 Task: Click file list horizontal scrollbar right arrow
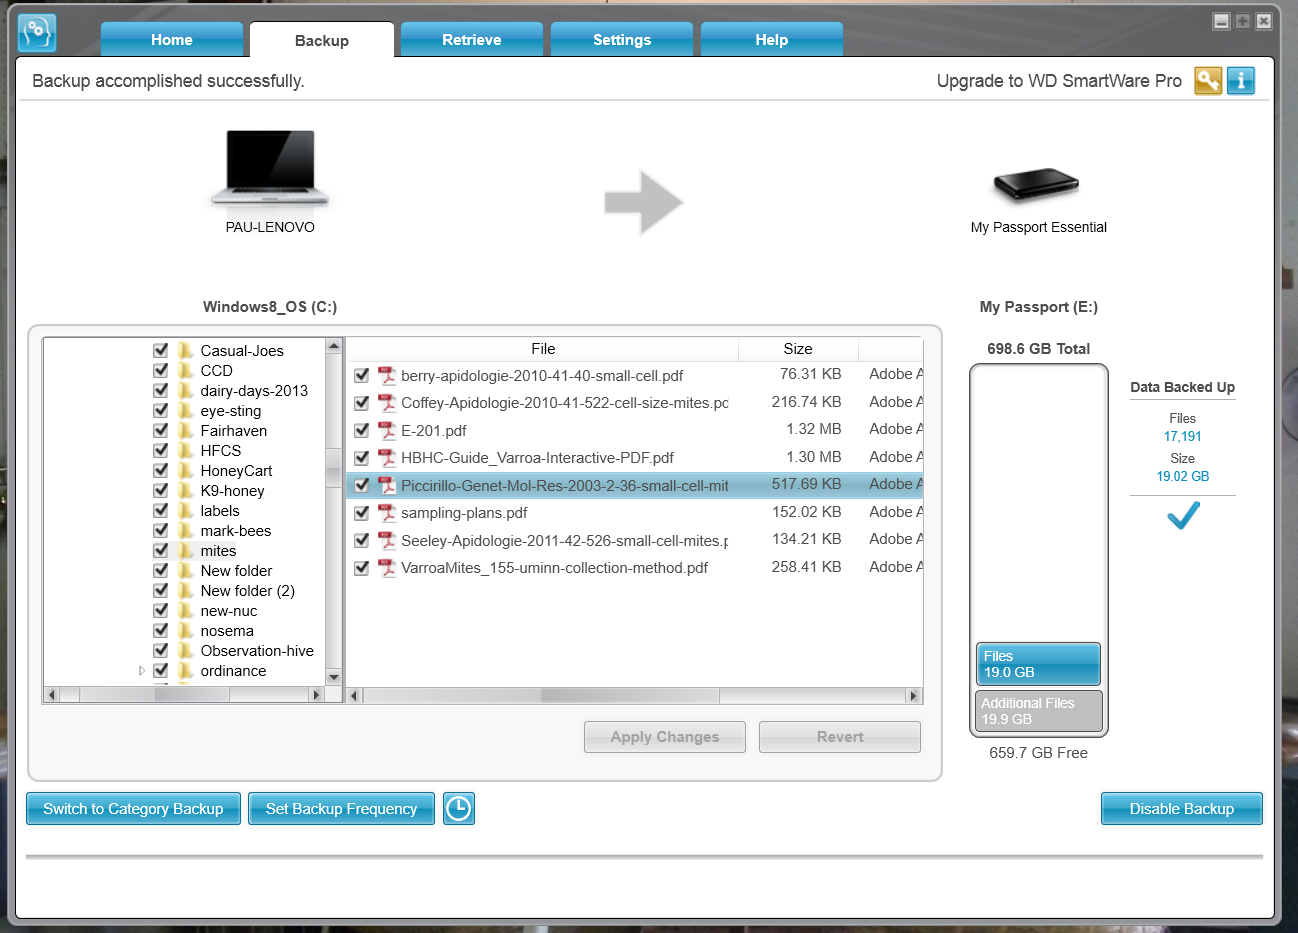[913, 695]
